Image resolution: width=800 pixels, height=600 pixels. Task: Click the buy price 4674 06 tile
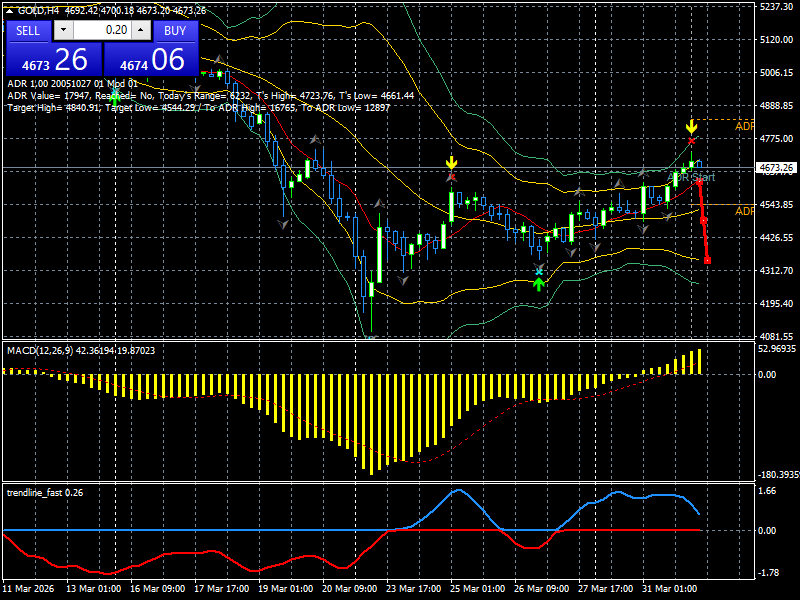coord(151,60)
